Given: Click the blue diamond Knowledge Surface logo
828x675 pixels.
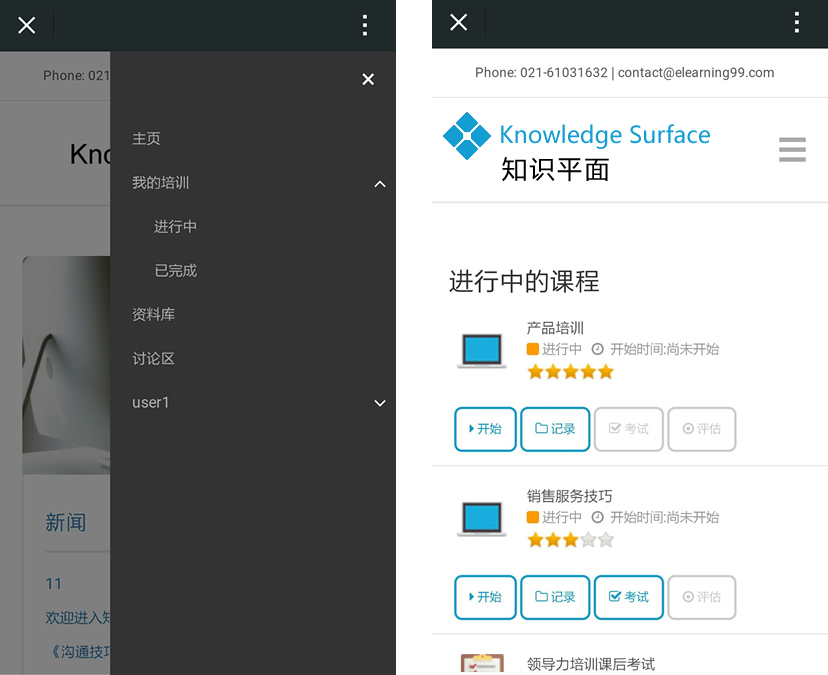Looking at the screenshot, I should (x=467, y=136).
